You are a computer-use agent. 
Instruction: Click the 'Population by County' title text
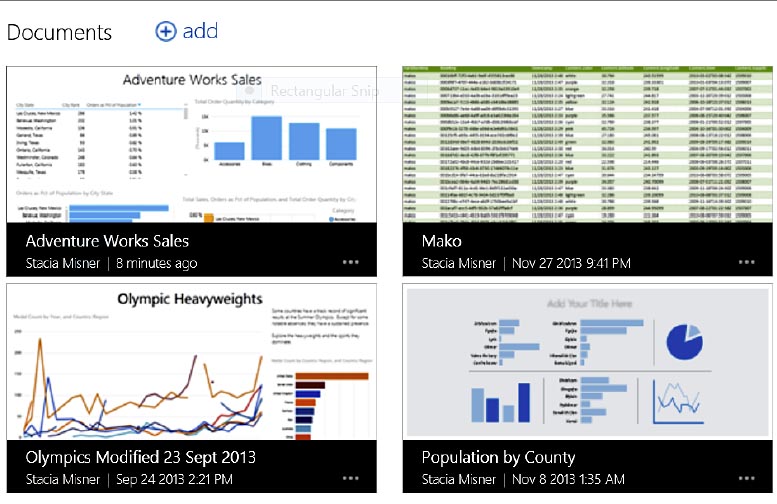click(498, 457)
